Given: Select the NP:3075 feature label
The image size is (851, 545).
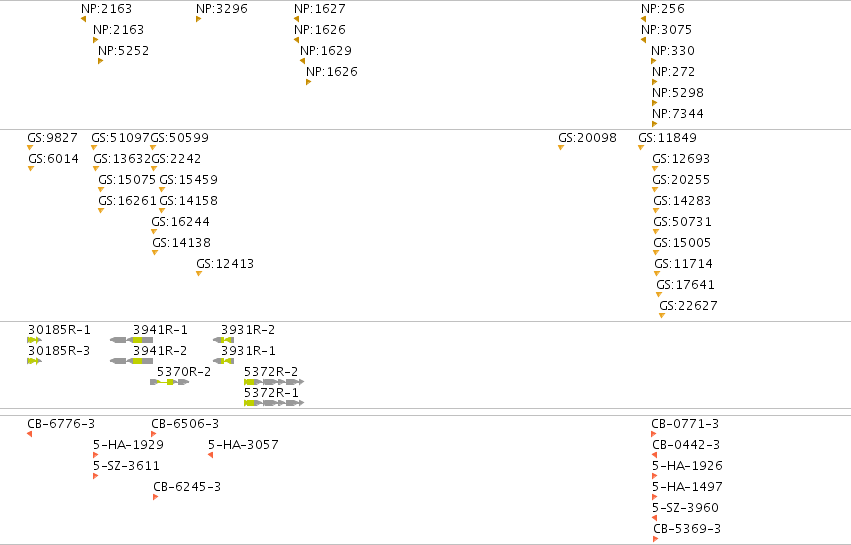Looking at the screenshot, I should click(666, 29).
